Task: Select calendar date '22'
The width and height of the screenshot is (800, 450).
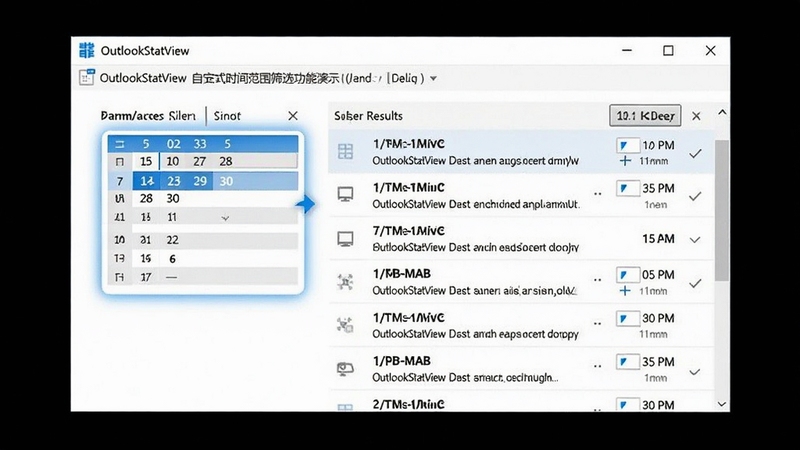Action: coord(172,240)
